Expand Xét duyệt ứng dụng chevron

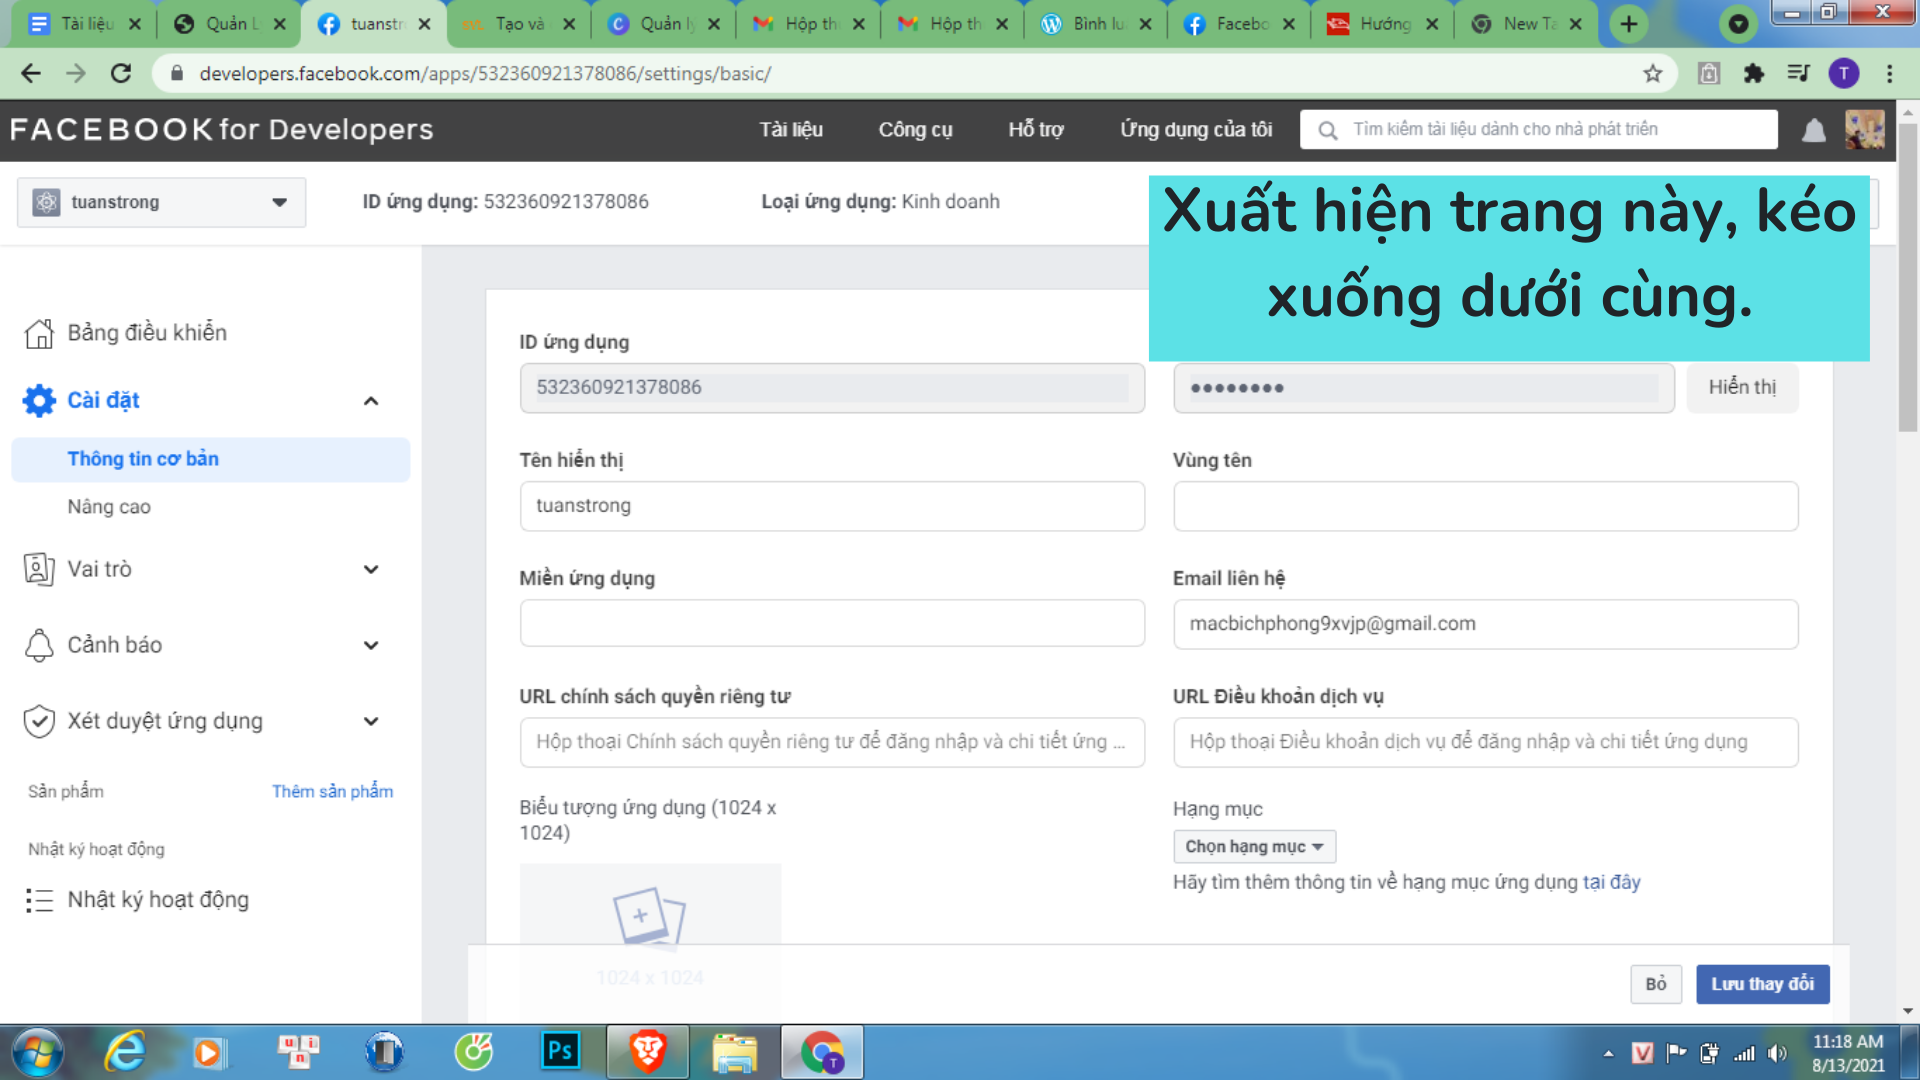click(371, 722)
